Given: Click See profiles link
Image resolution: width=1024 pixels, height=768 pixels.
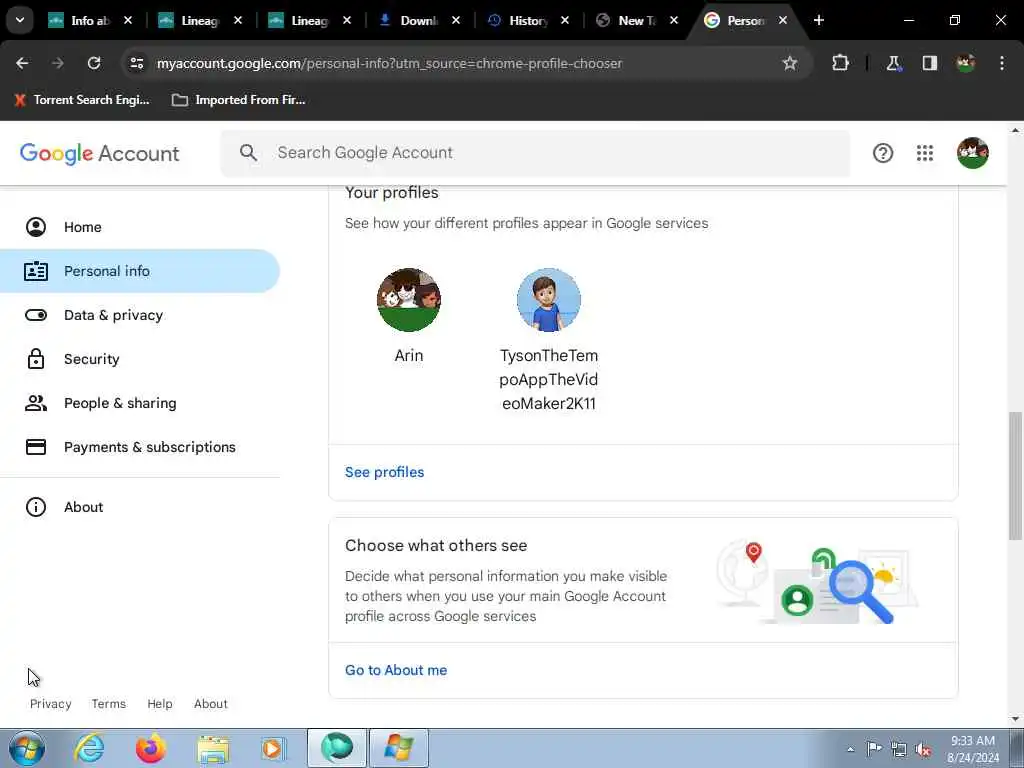Looking at the screenshot, I should click(x=384, y=472).
